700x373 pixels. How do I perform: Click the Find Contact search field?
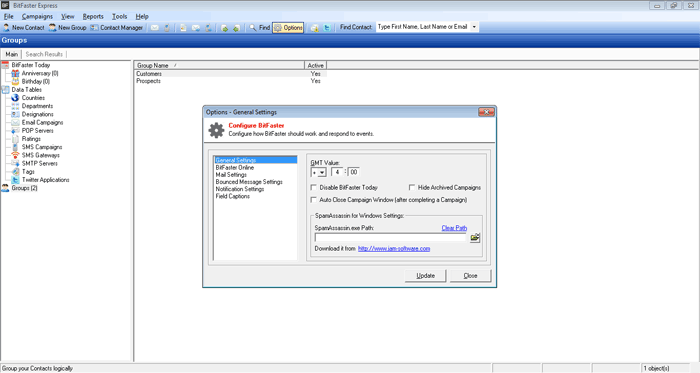pyautogui.click(x=423, y=27)
